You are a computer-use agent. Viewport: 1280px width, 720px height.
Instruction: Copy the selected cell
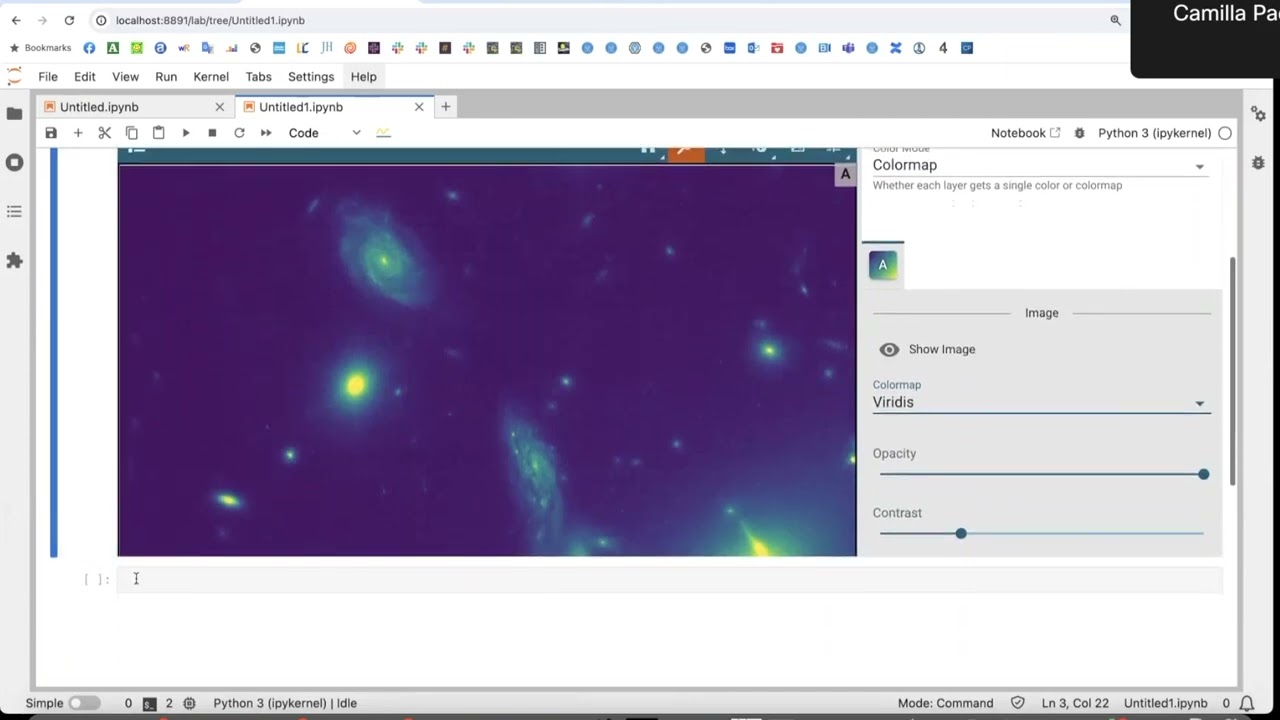pos(132,133)
